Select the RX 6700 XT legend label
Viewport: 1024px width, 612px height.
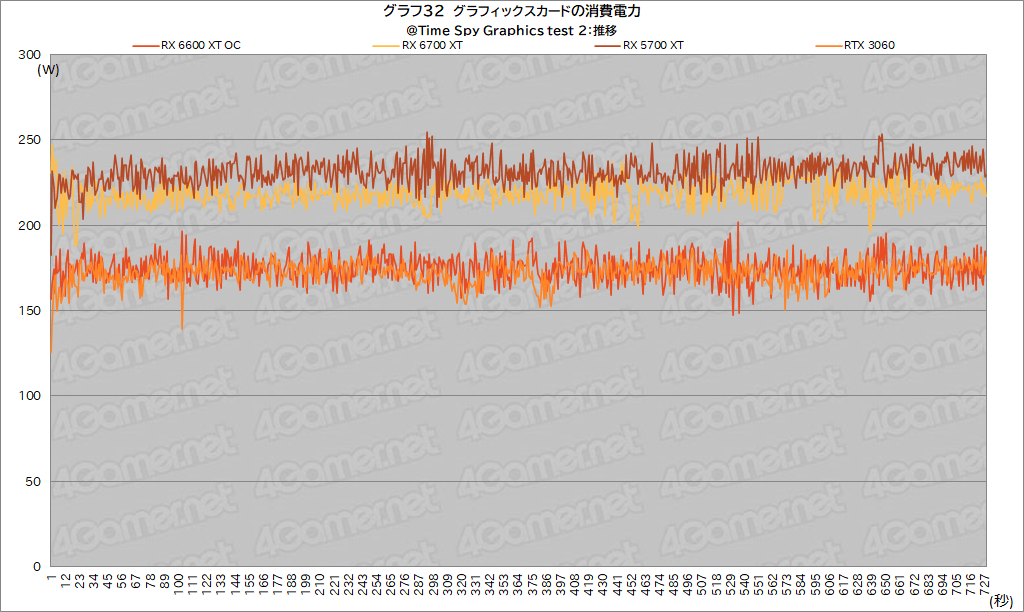point(432,45)
